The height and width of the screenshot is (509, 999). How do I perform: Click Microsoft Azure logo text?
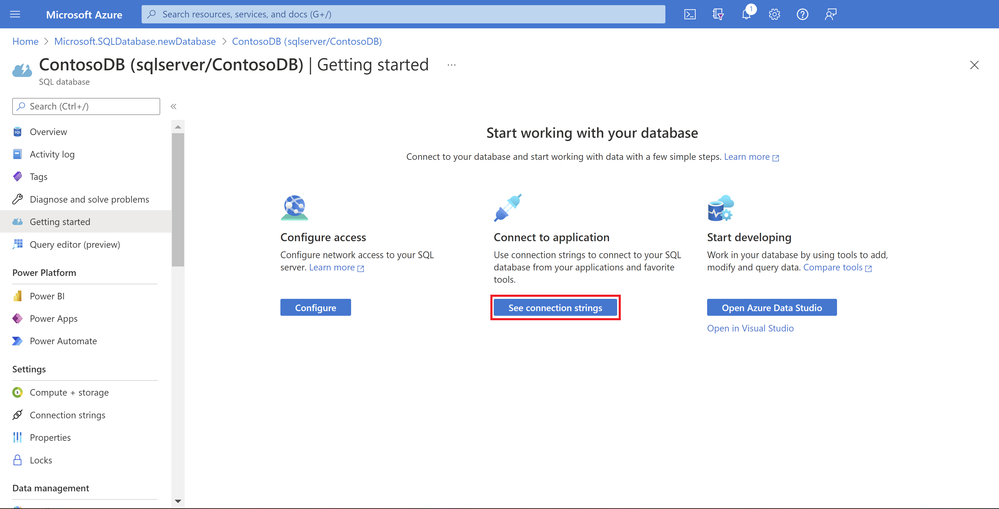84,14
